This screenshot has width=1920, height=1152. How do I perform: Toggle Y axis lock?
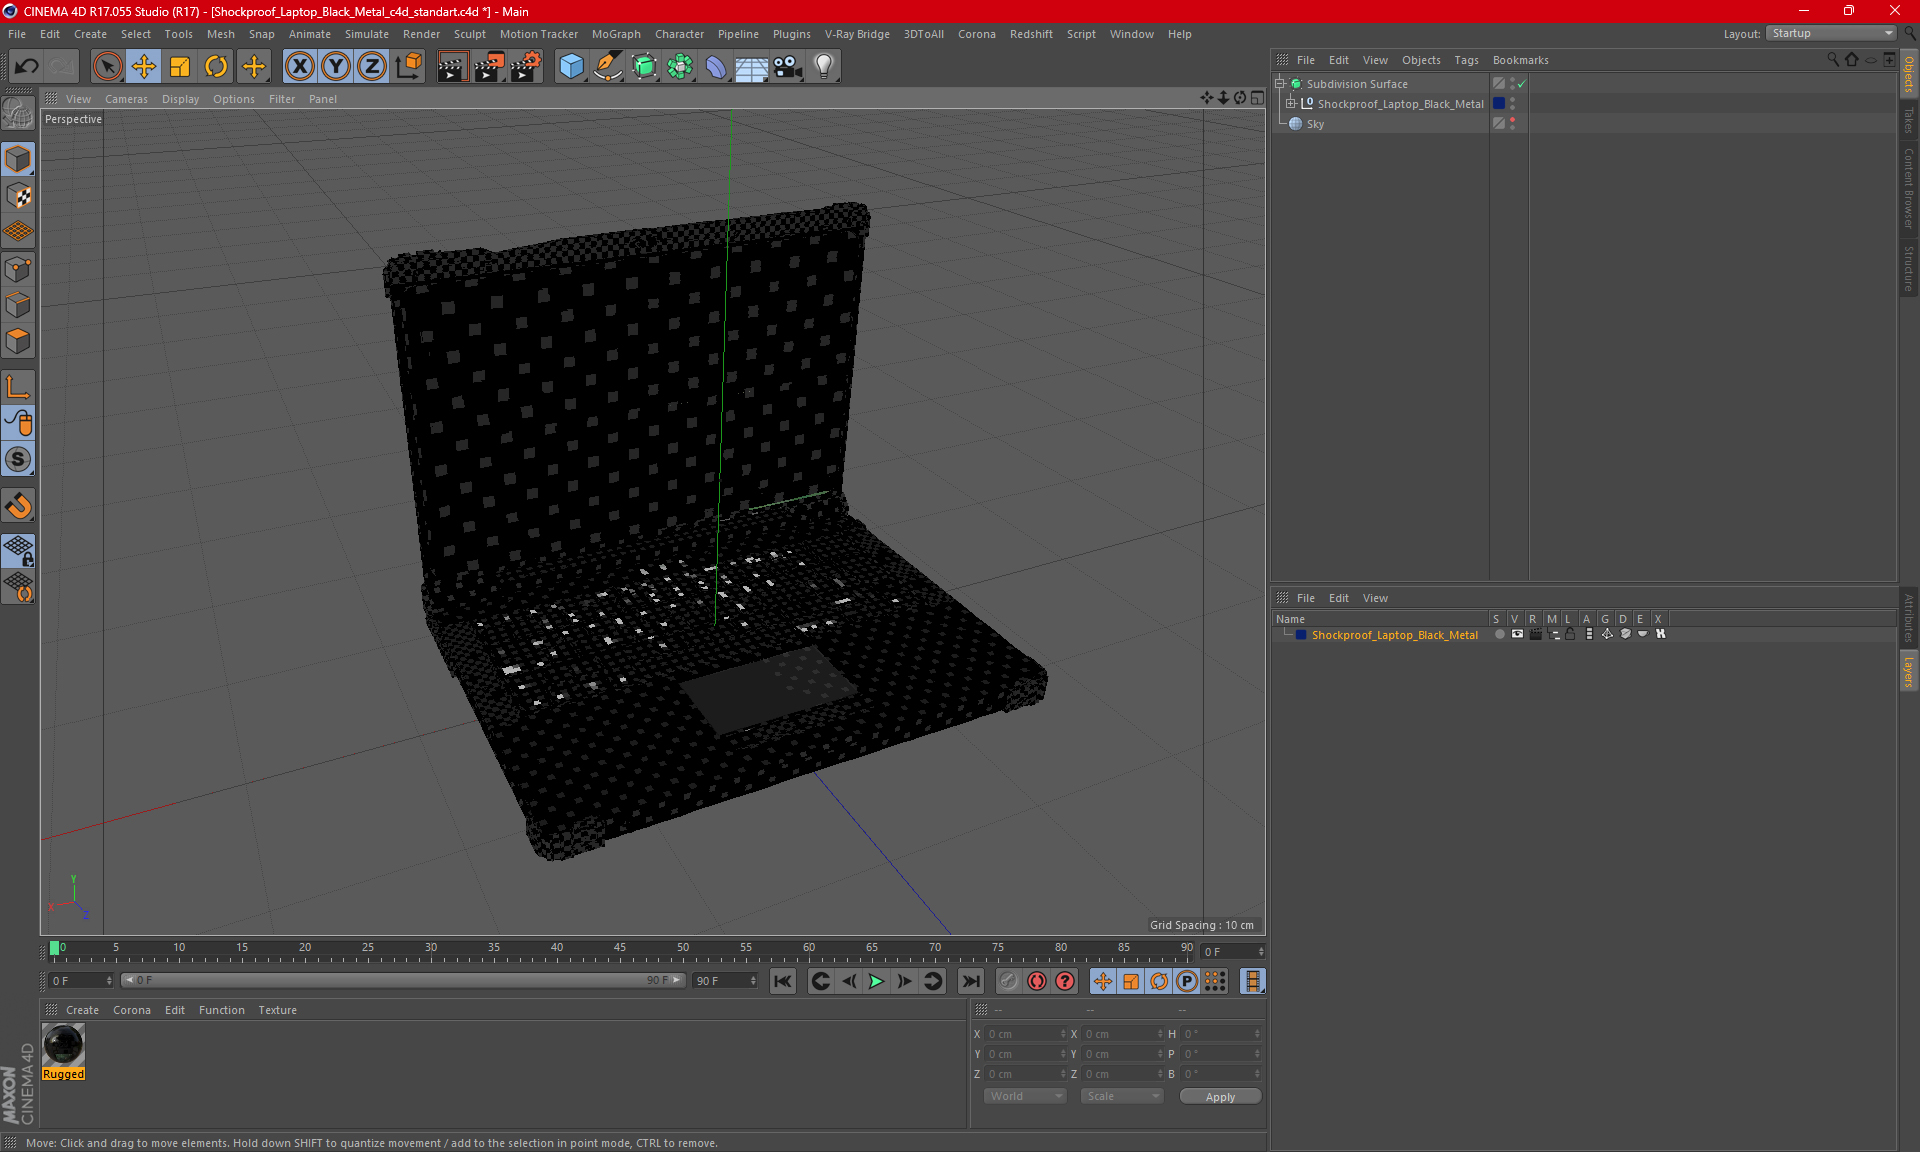coord(336,66)
